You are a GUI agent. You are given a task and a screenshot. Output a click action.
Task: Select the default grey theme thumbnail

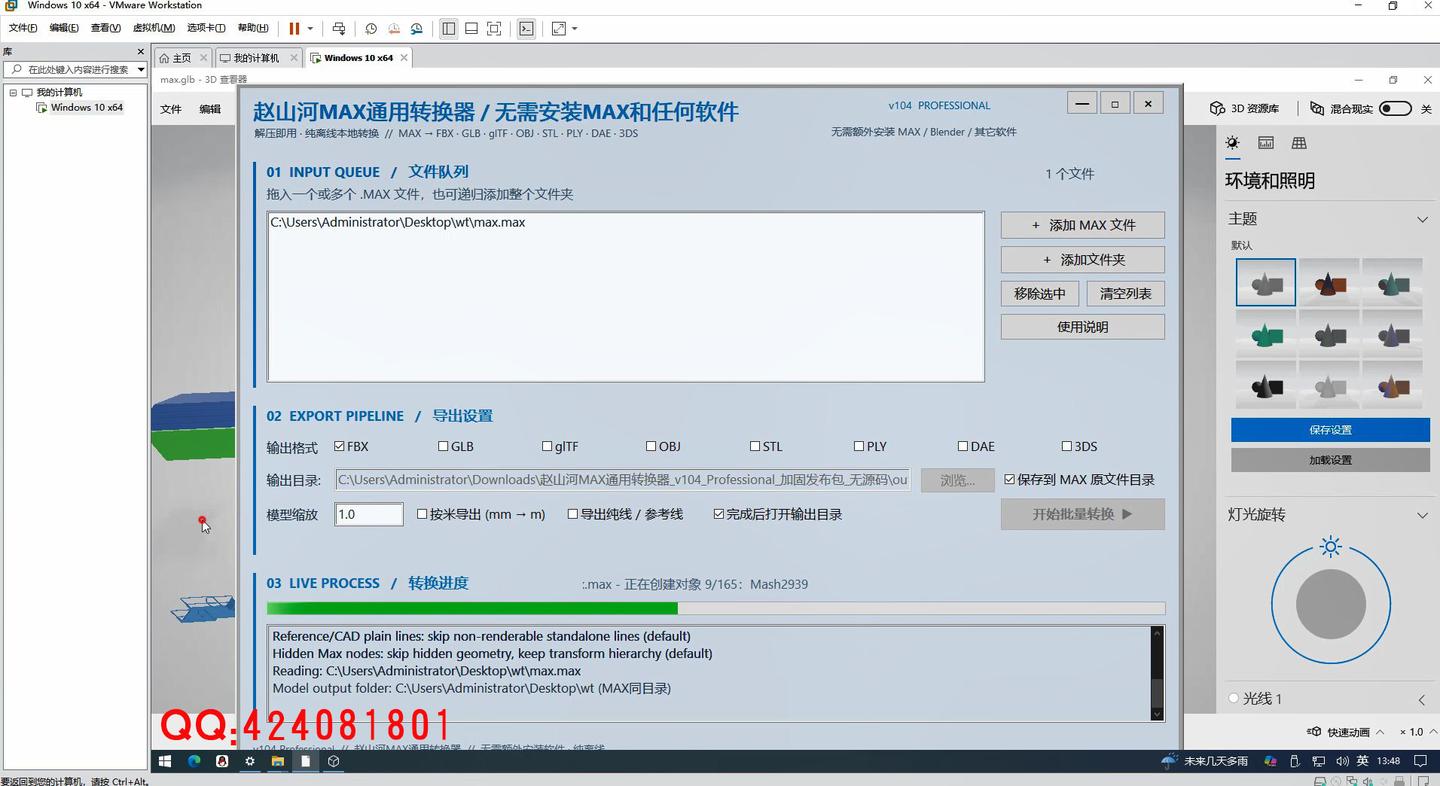[x=1266, y=282]
